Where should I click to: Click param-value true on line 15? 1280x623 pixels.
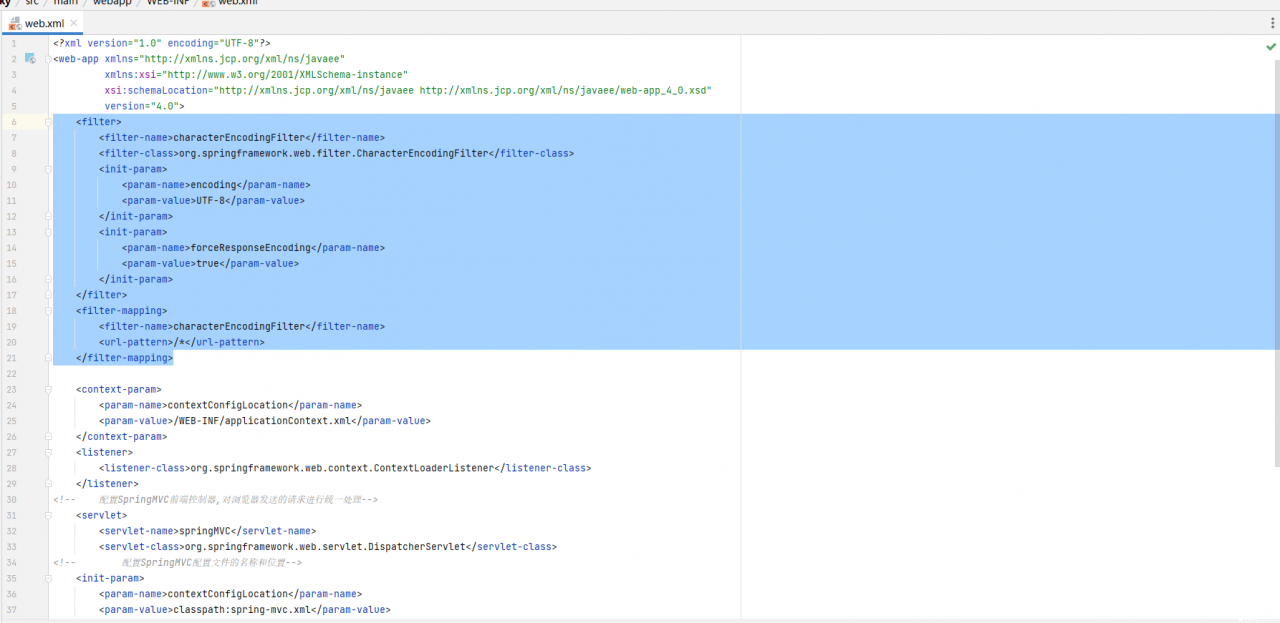pos(210,263)
